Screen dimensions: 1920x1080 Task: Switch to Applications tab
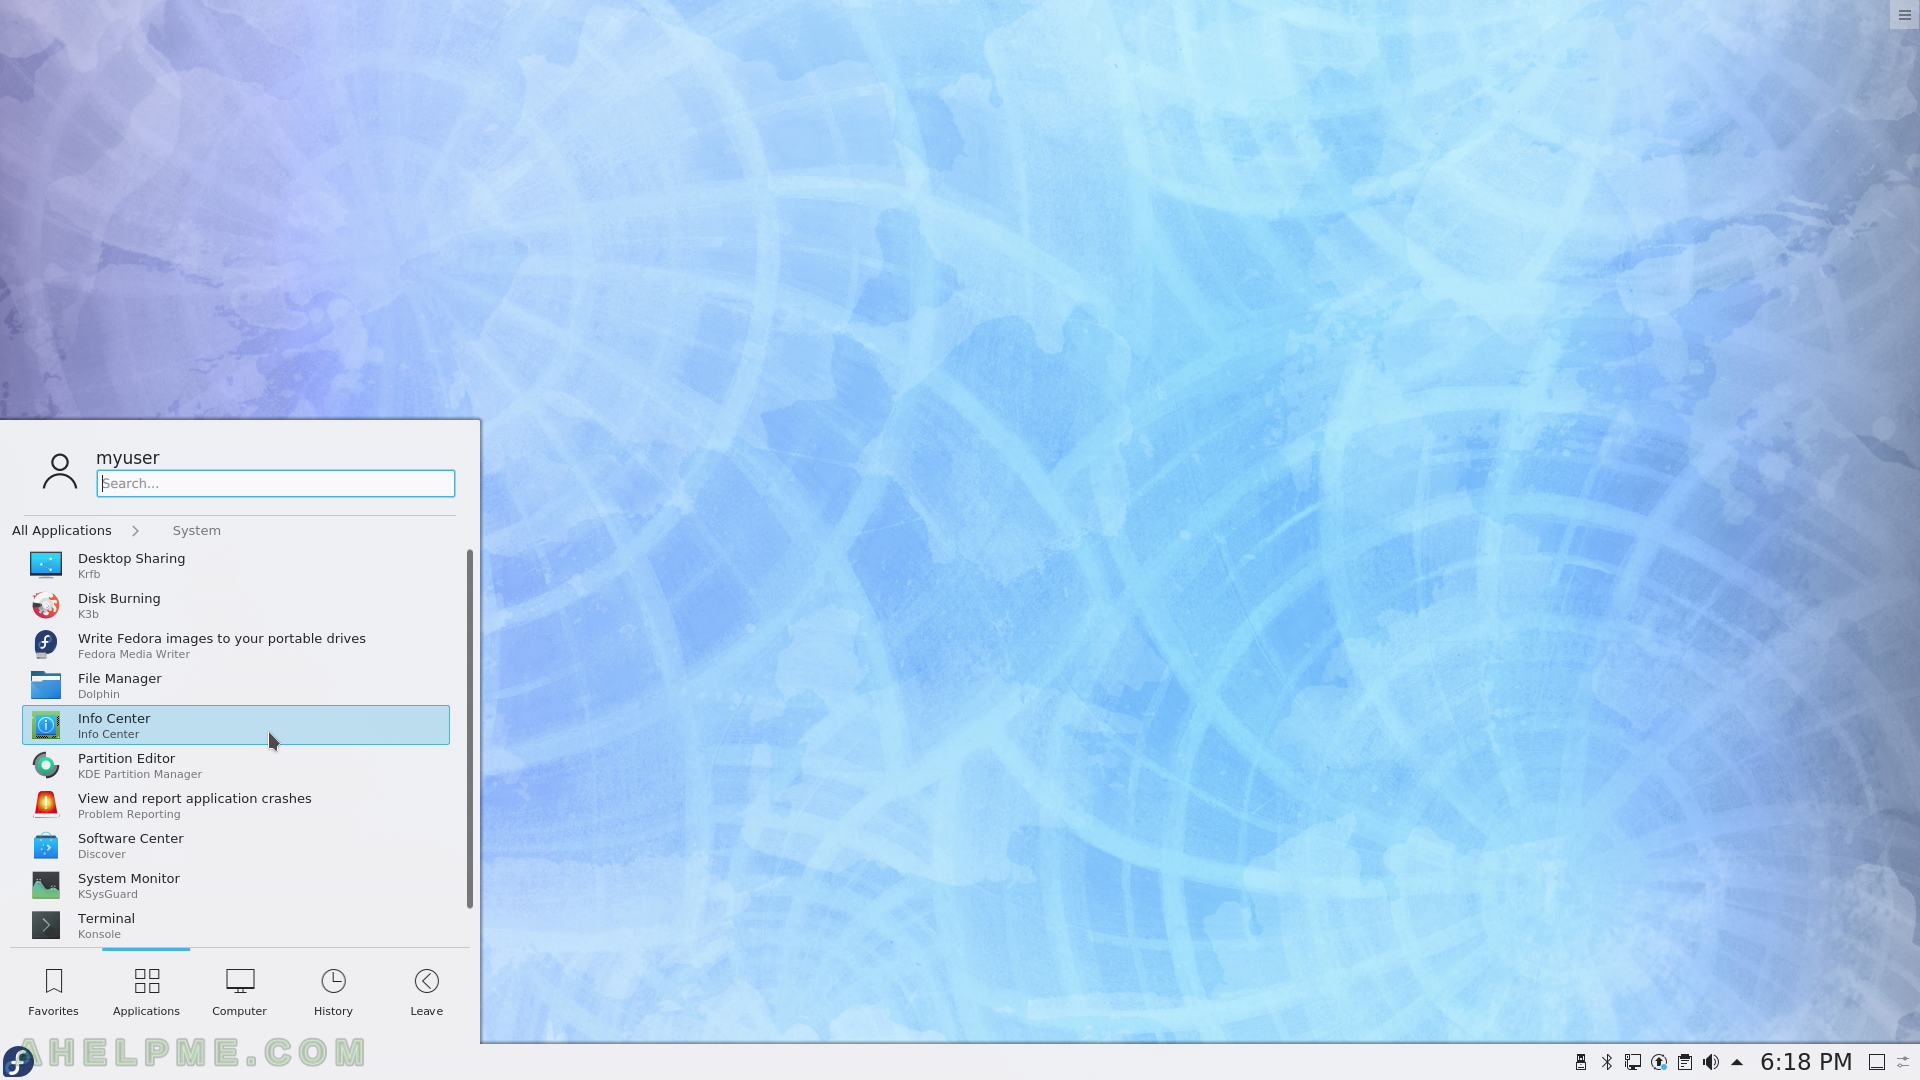(x=146, y=992)
